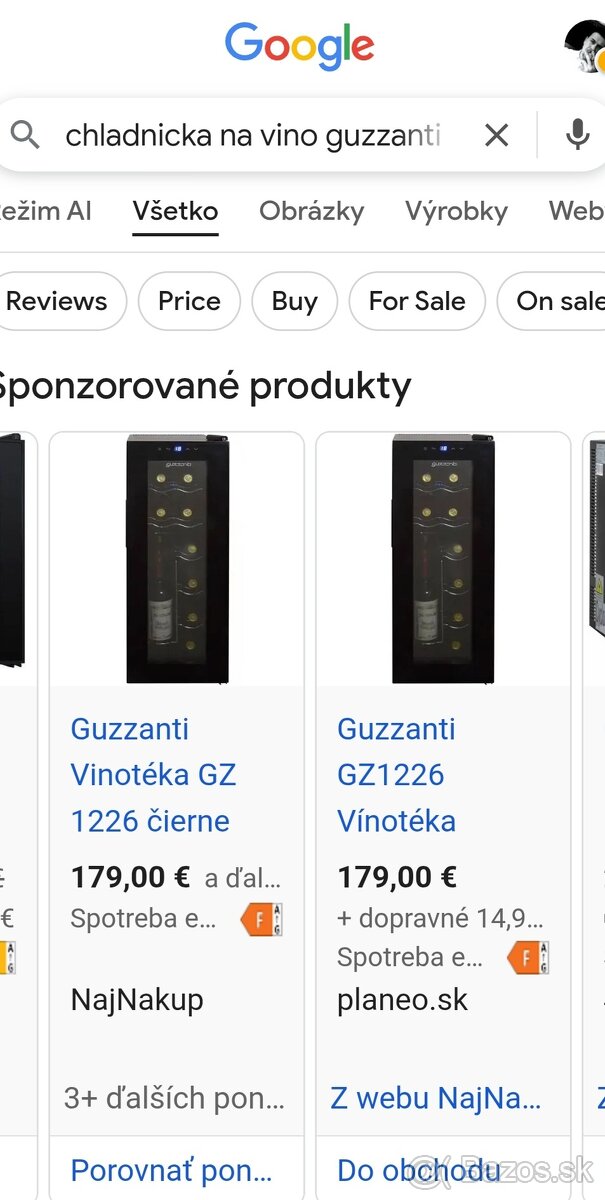Open the Guzzanti GZ1226 Vínotéka product image

[443, 557]
